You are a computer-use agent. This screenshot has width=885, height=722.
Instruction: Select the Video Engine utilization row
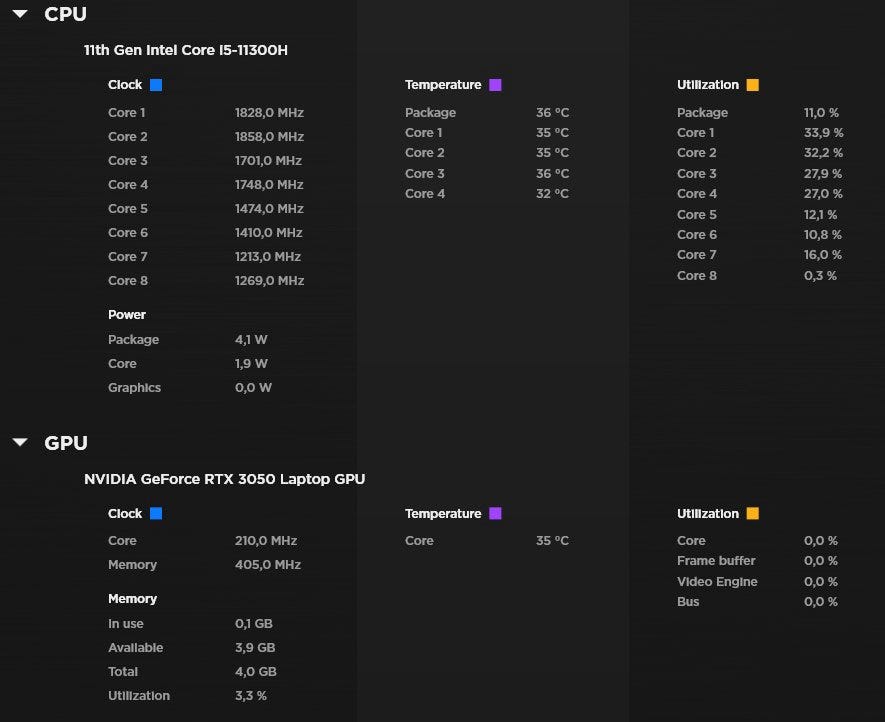click(x=757, y=581)
